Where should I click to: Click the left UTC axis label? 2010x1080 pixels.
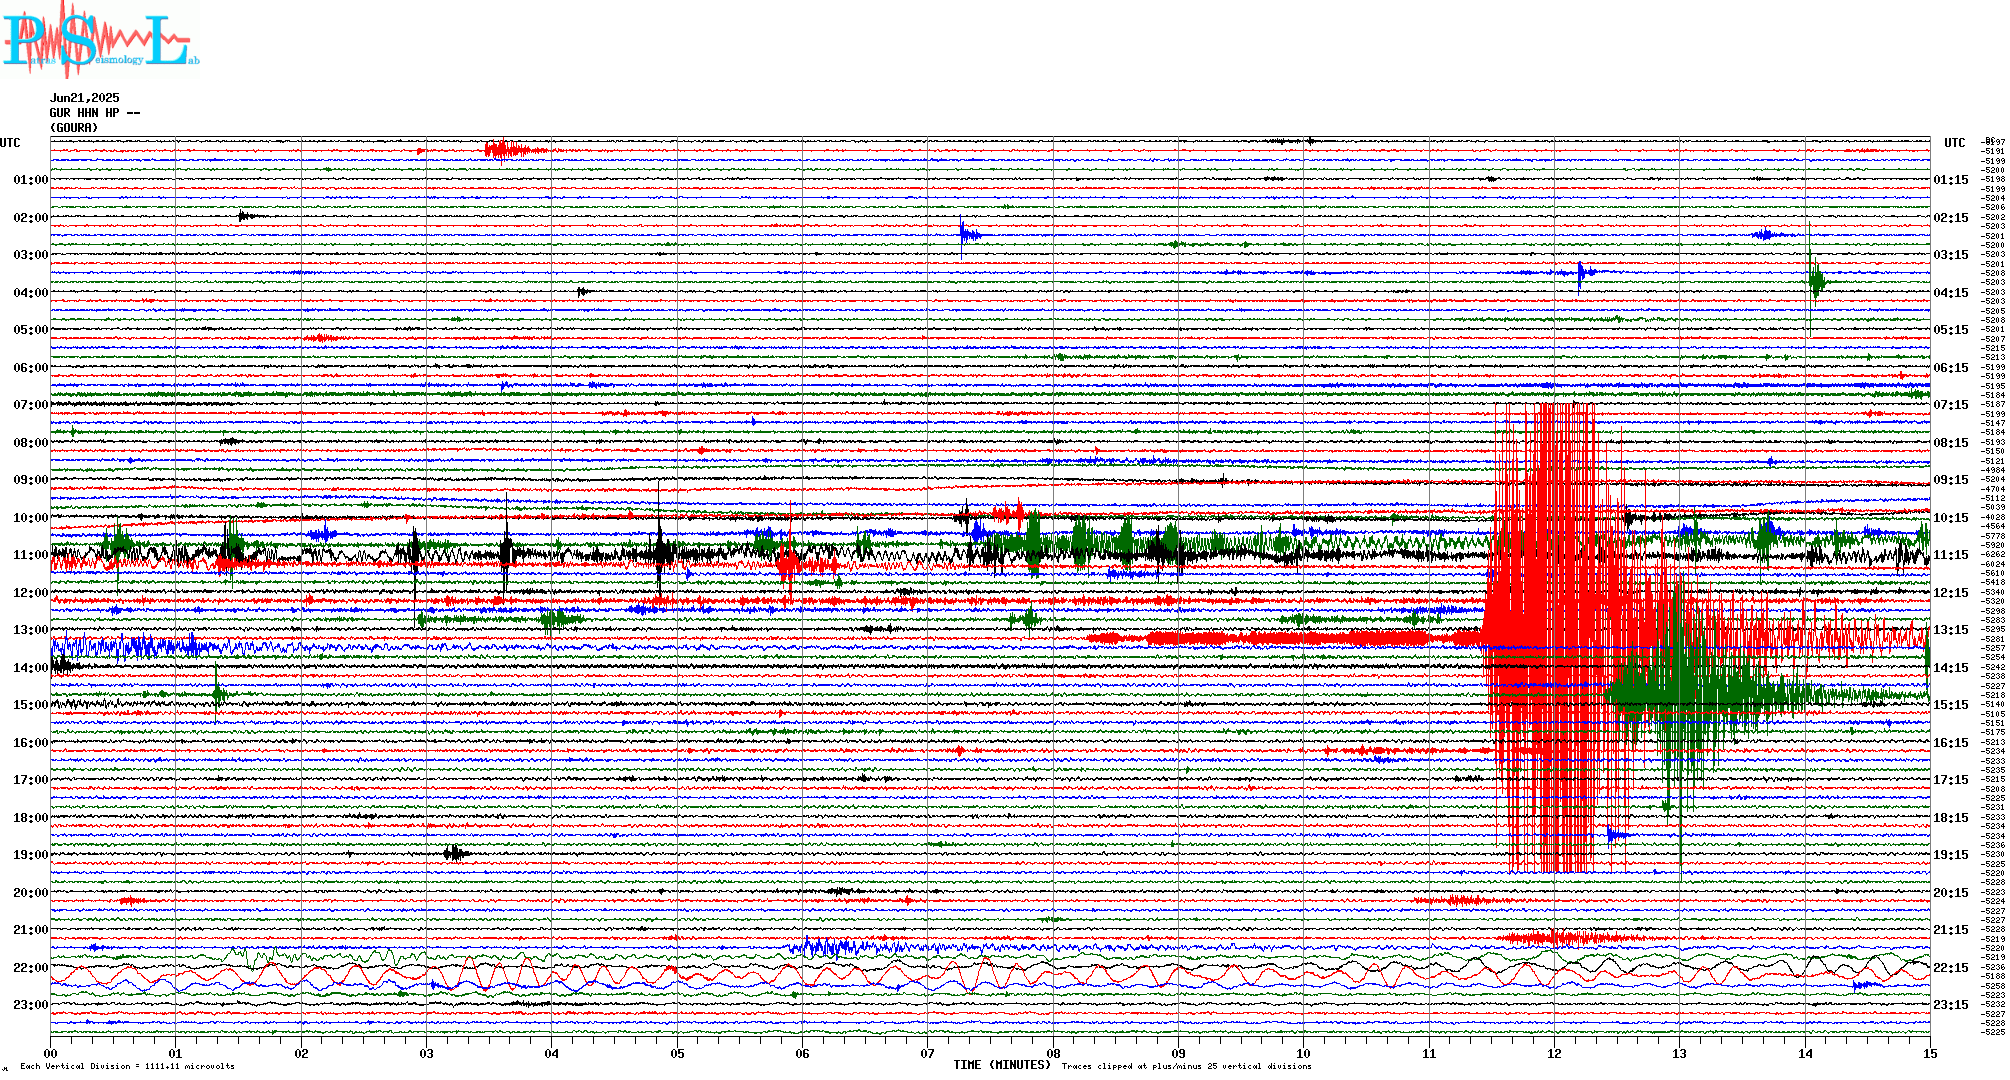point(10,143)
